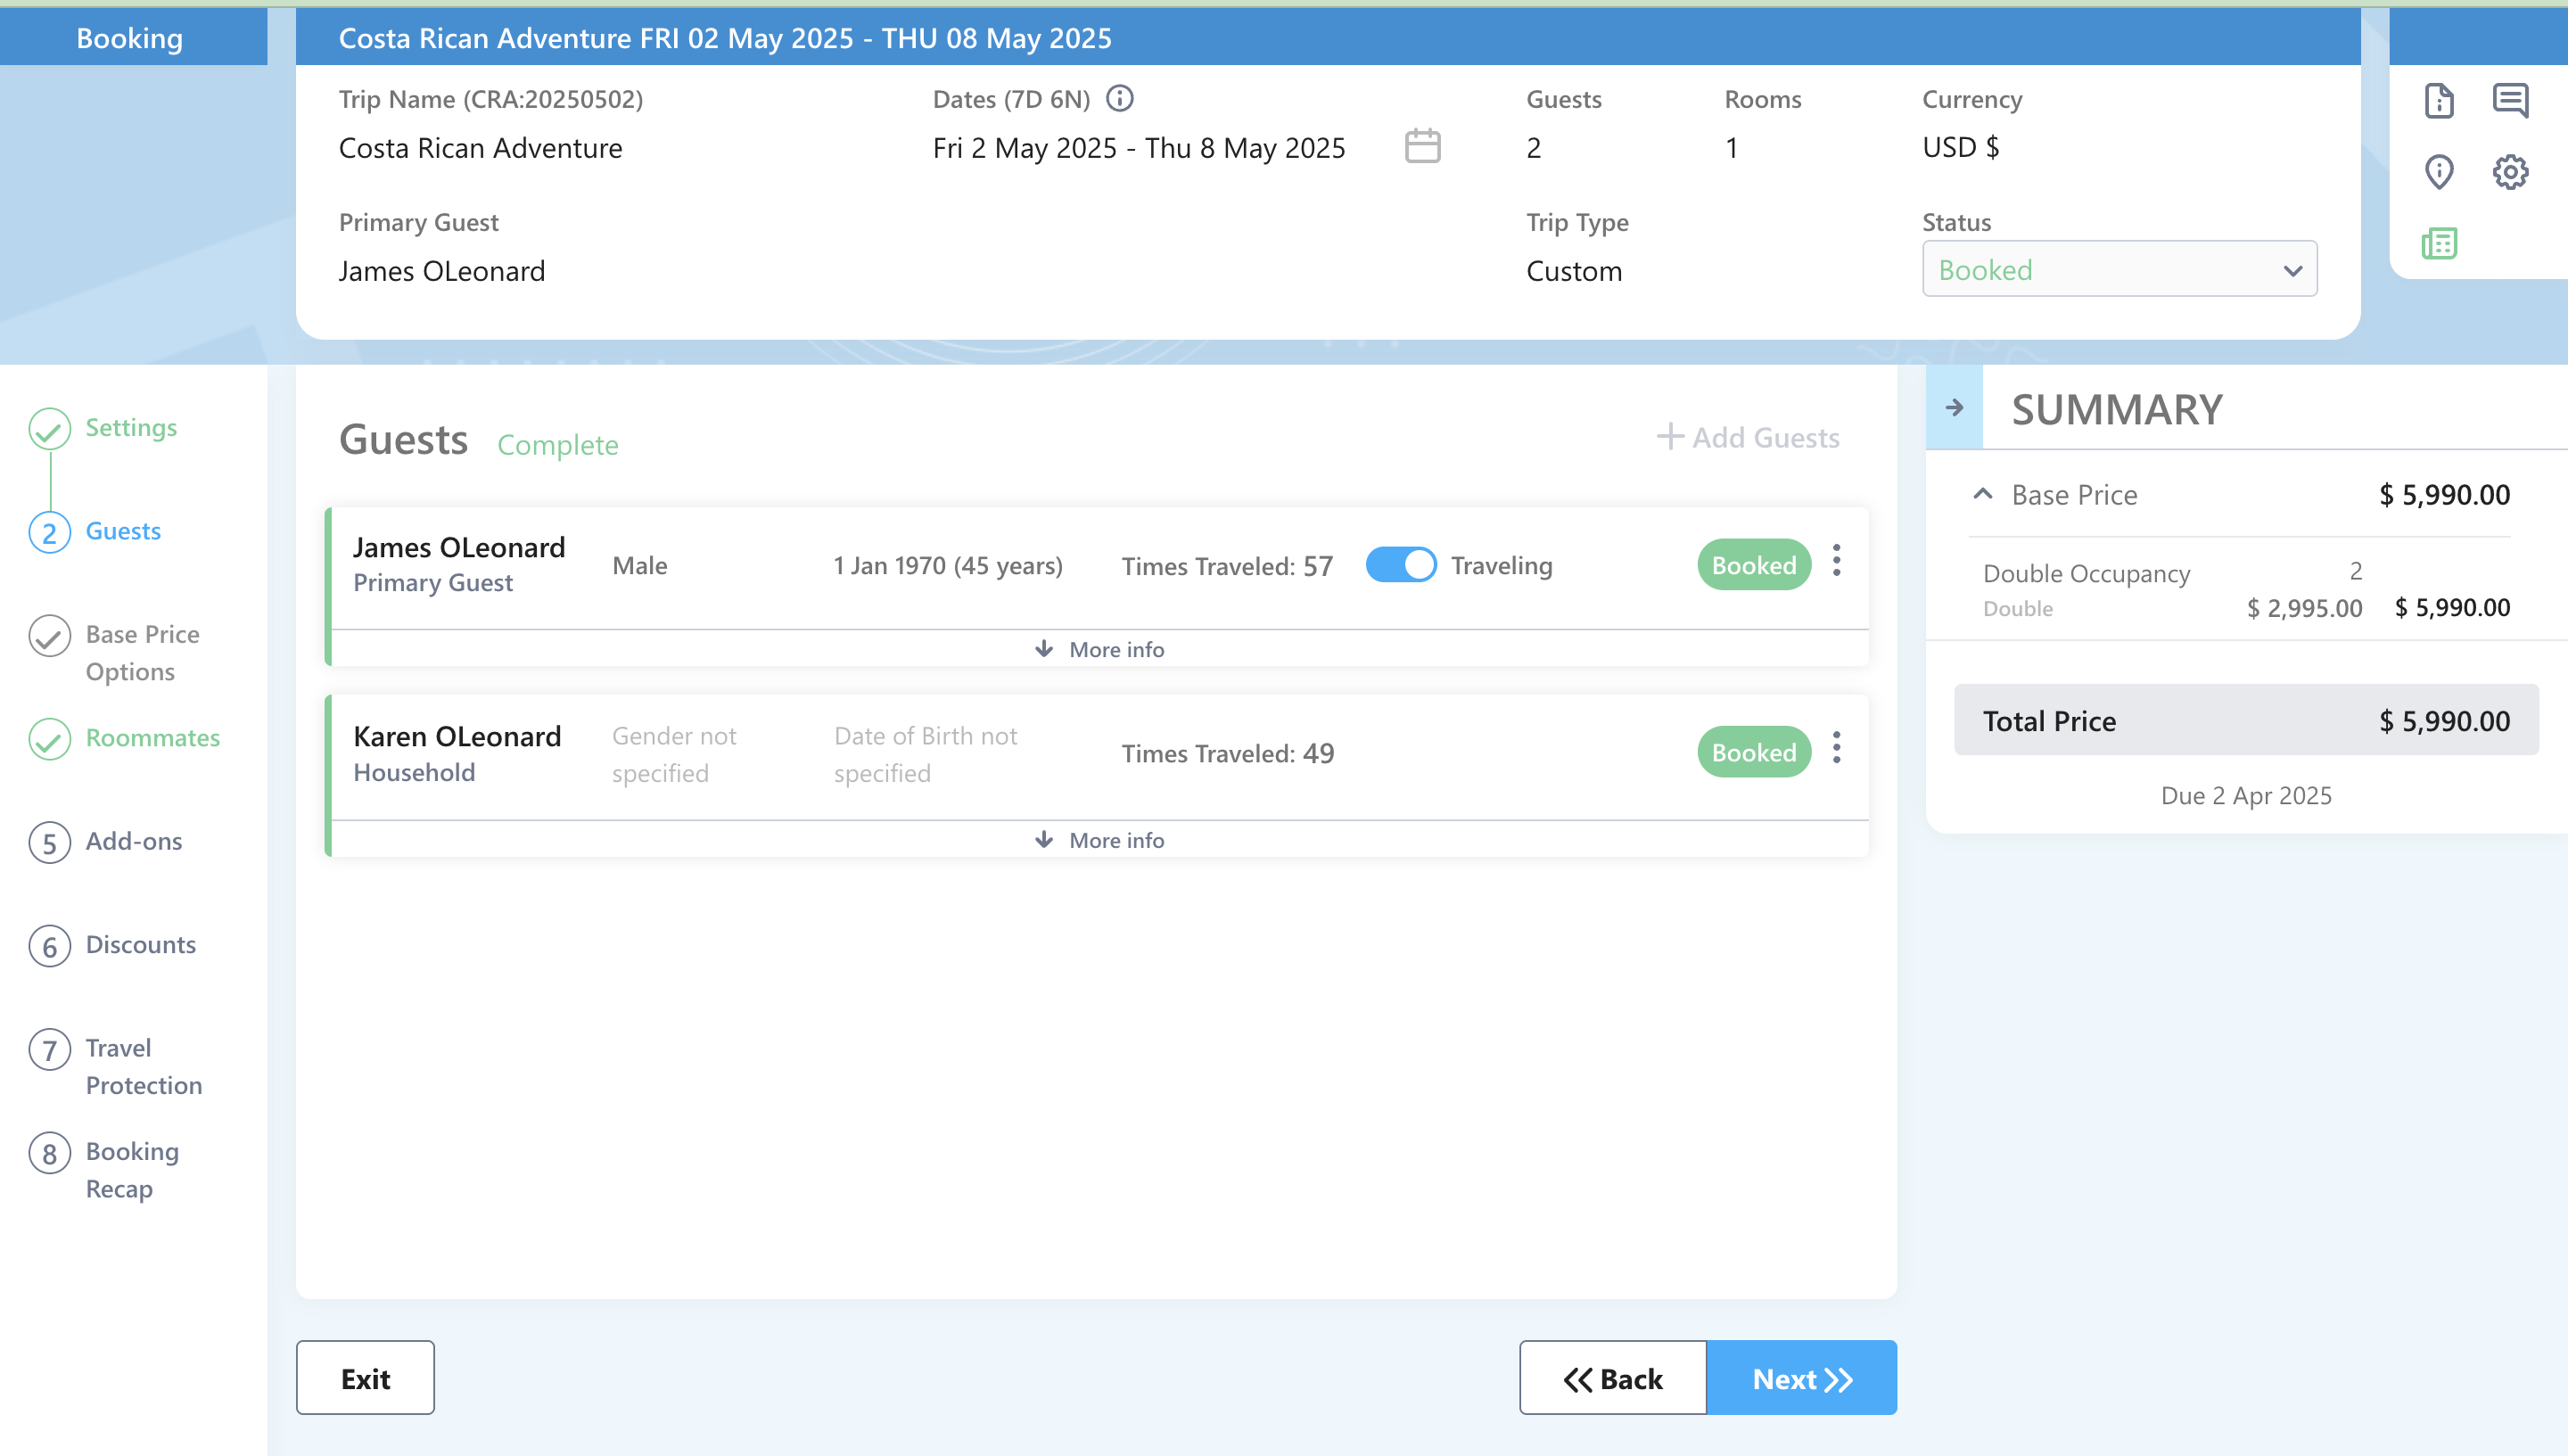Click the Next button
2568x1456 pixels.
pos(1801,1378)
